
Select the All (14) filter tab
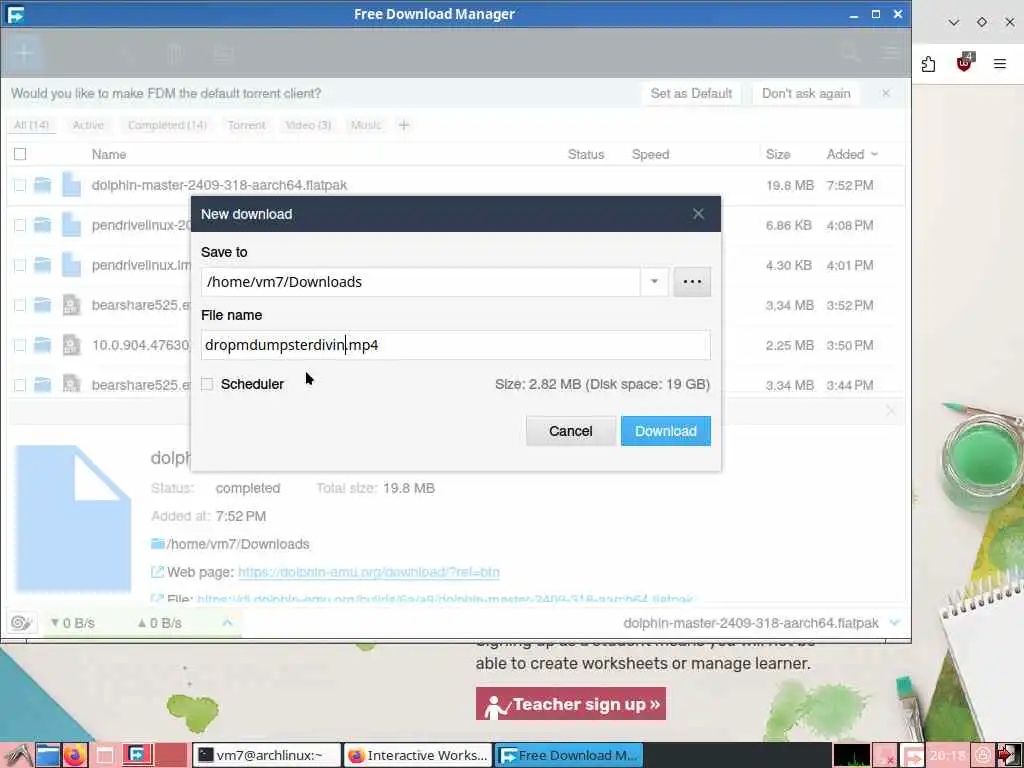point(31,125)
